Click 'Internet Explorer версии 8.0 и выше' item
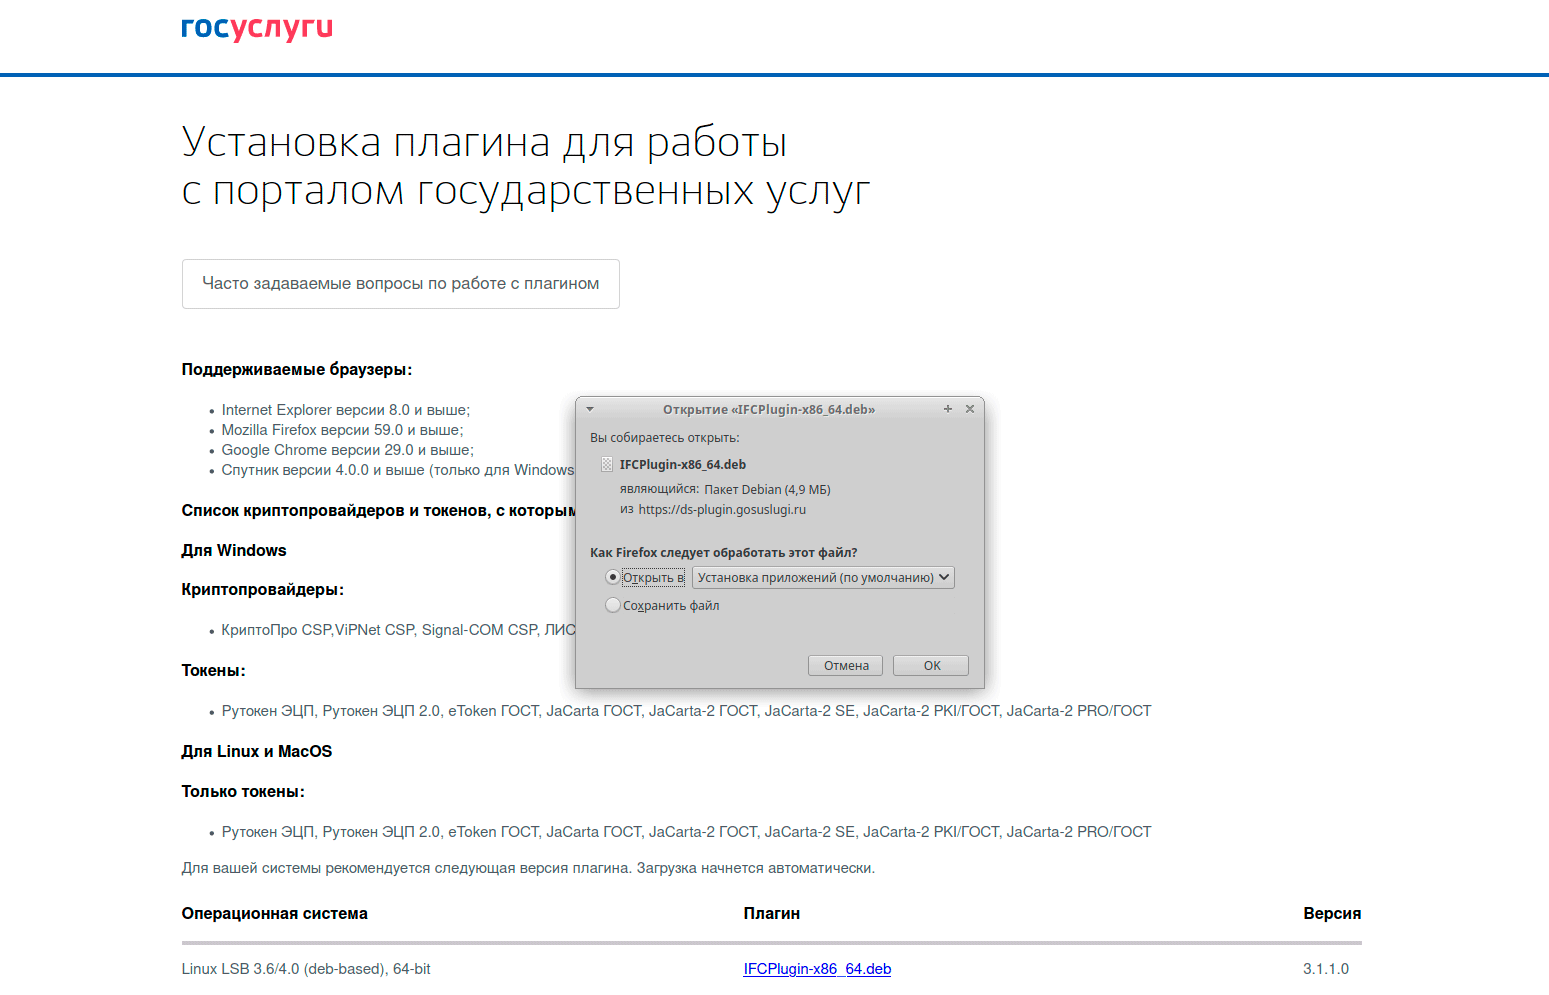This screenshot has width=1549, height=995. 346,410
